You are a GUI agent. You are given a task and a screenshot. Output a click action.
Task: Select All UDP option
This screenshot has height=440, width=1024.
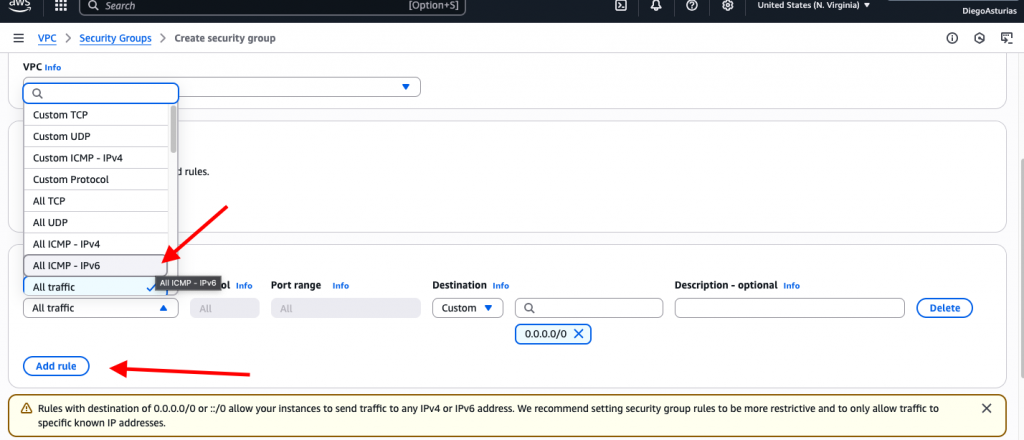pyautogui.click(x=96, y=223)
